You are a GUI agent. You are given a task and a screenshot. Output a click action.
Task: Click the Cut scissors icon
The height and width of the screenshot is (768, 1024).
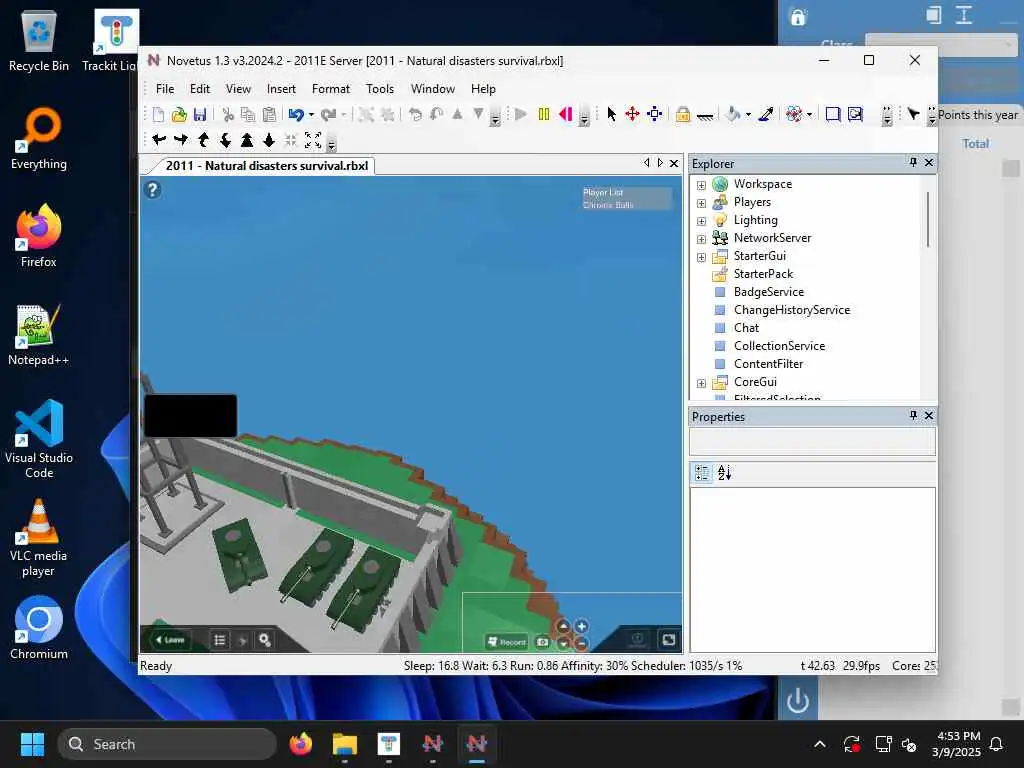(228, 115)
